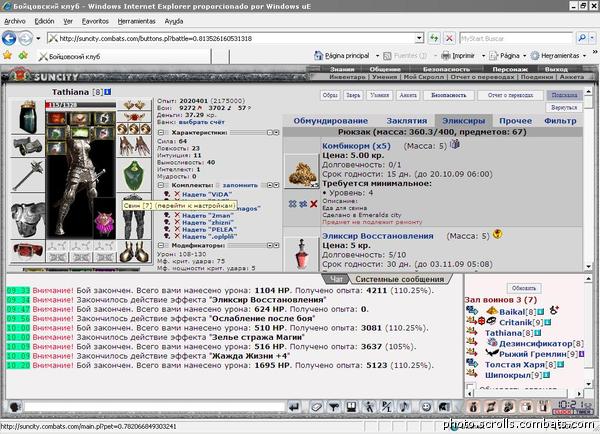Viewport: 600px width, 434px height.
Task: Click the gloves equipment slot
Action: click(134, 146)
